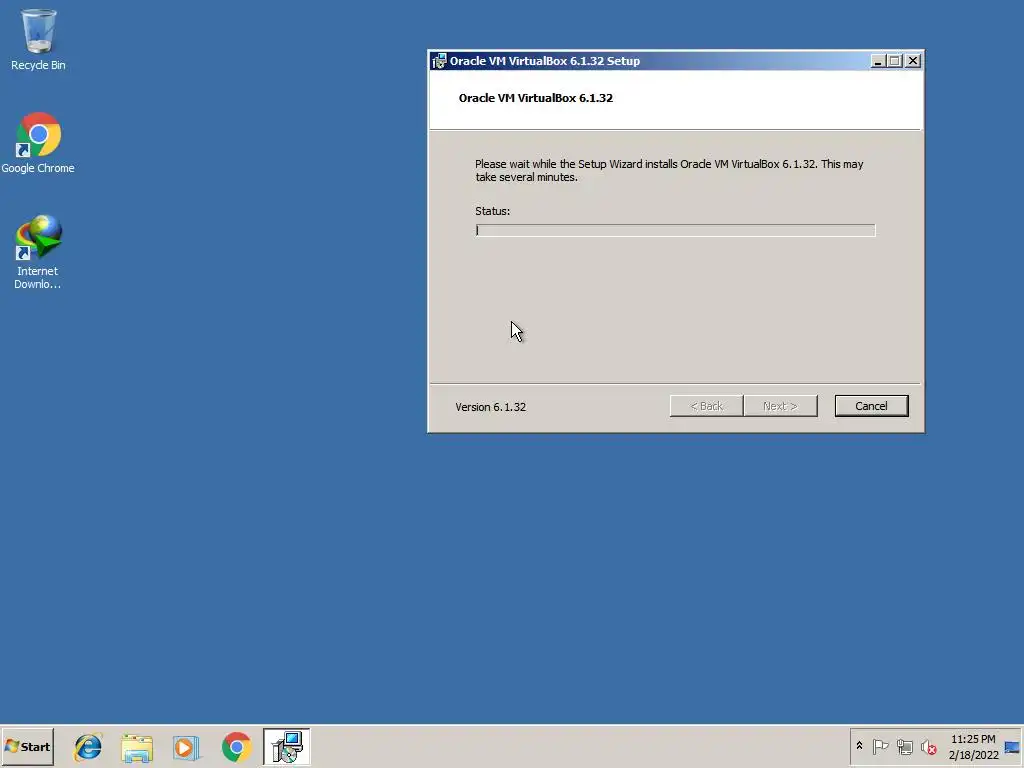Minimize the VirtualBox Setup window
The image size is (1024, 768).
tap(878, 61)
